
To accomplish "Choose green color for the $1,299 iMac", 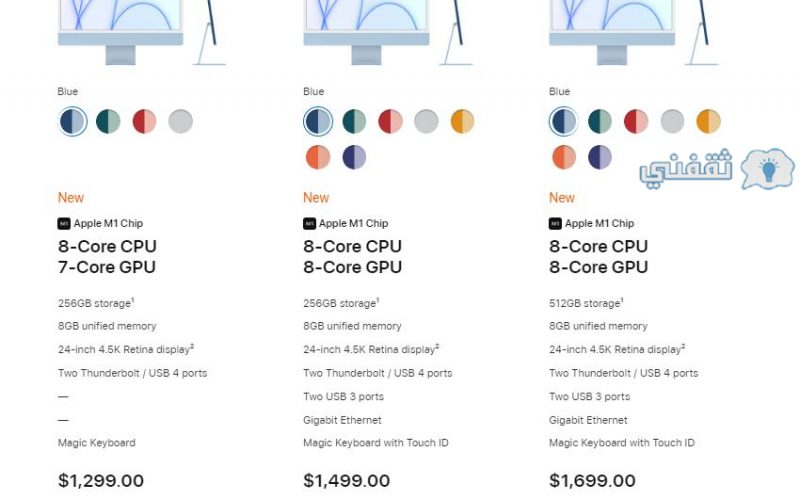I will 108,121.
